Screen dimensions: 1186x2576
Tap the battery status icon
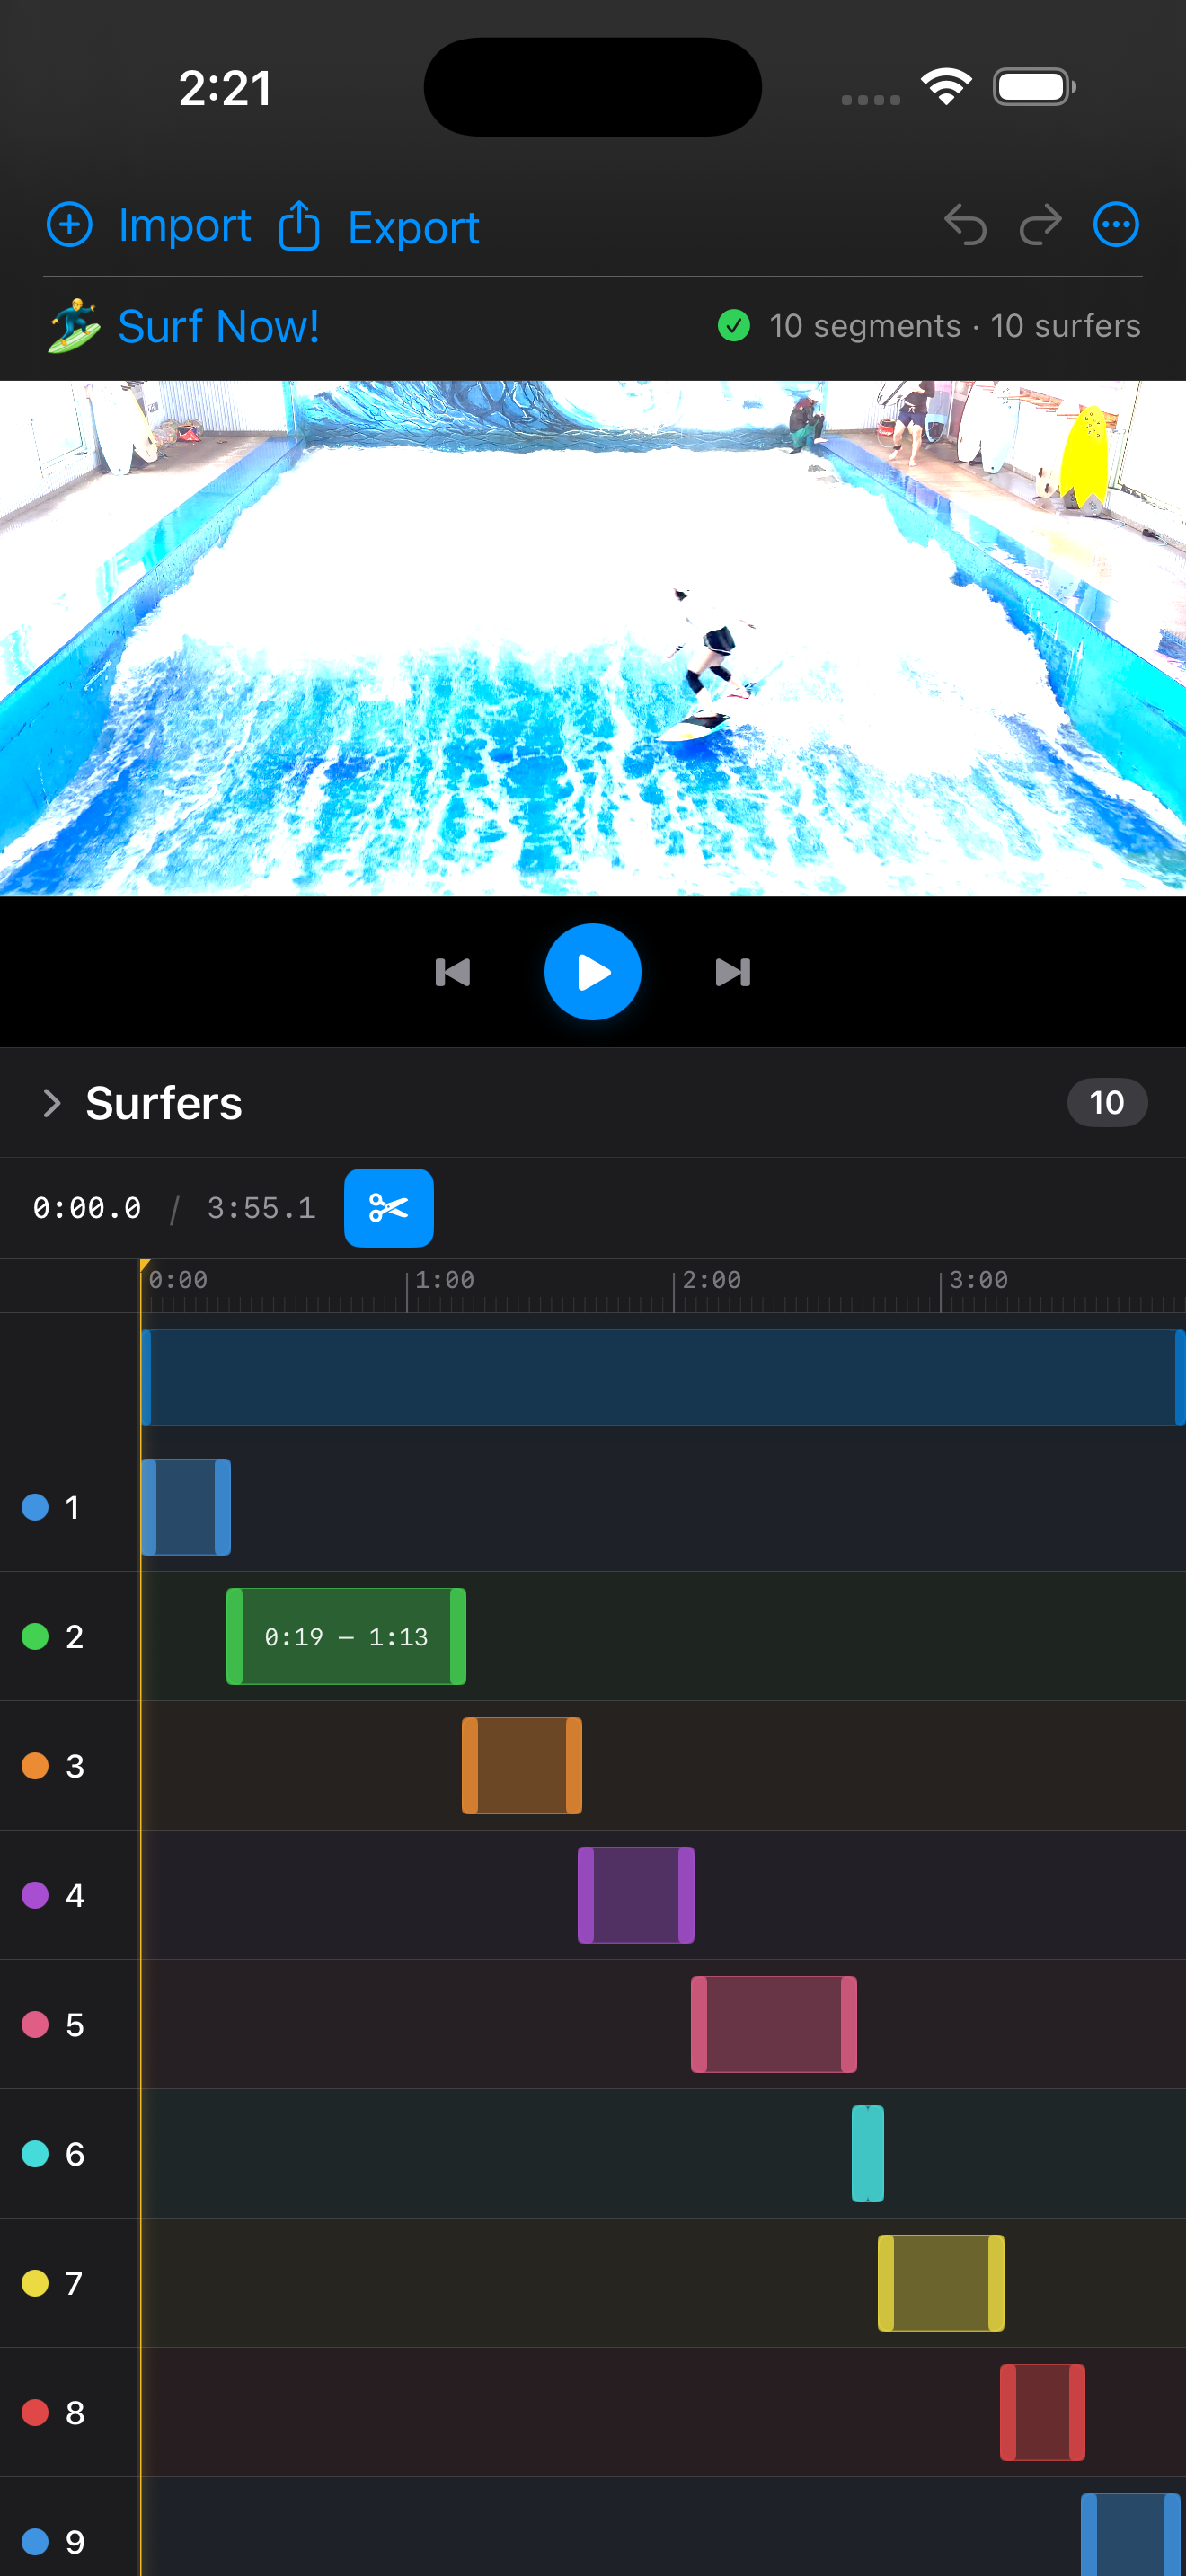pos(1034,87)
